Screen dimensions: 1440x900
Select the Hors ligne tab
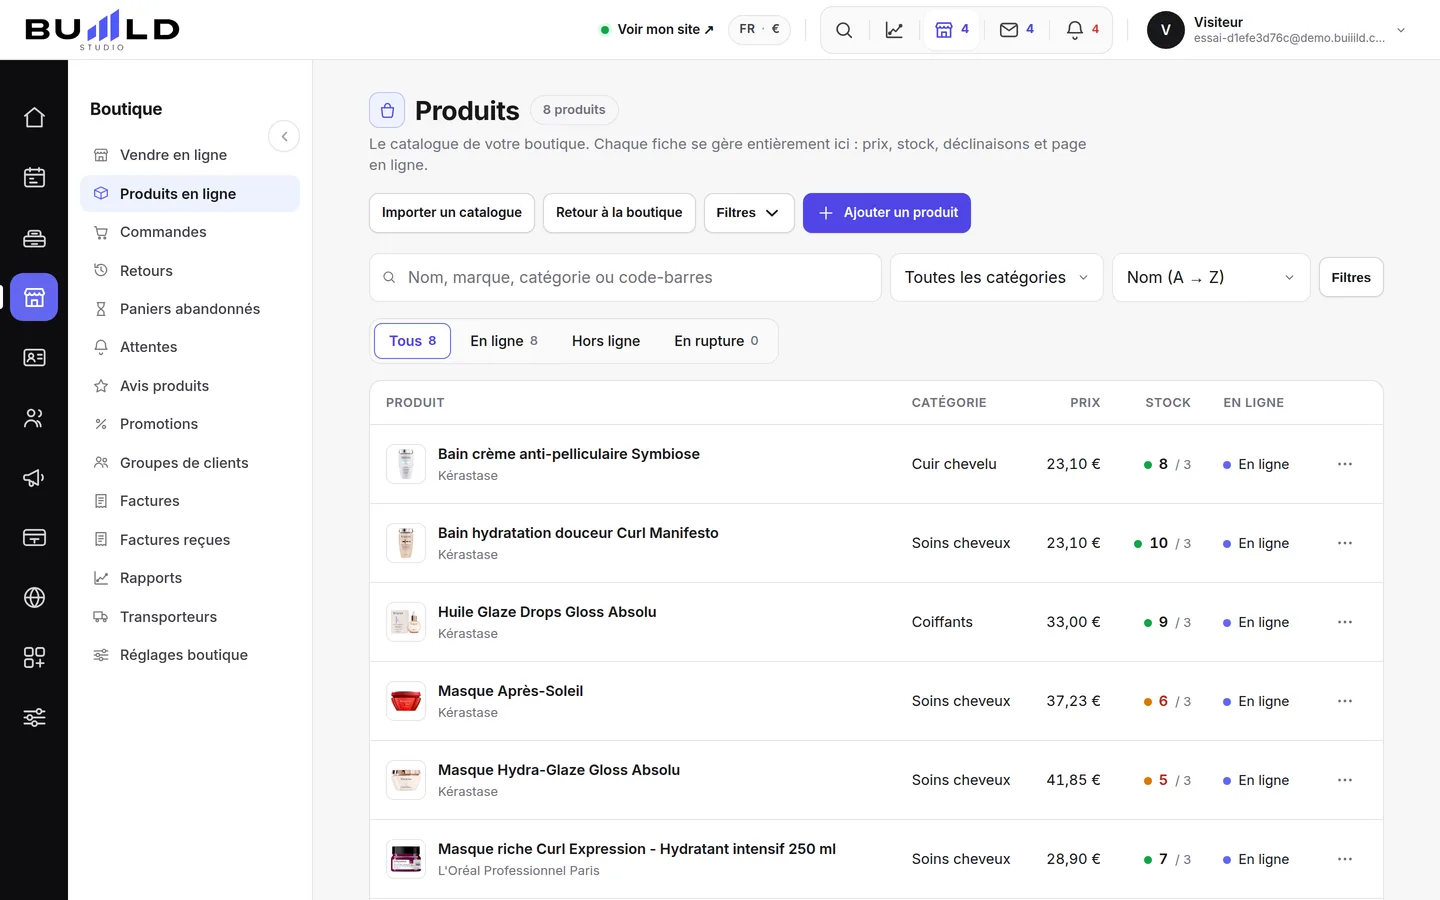pos(606,341)
